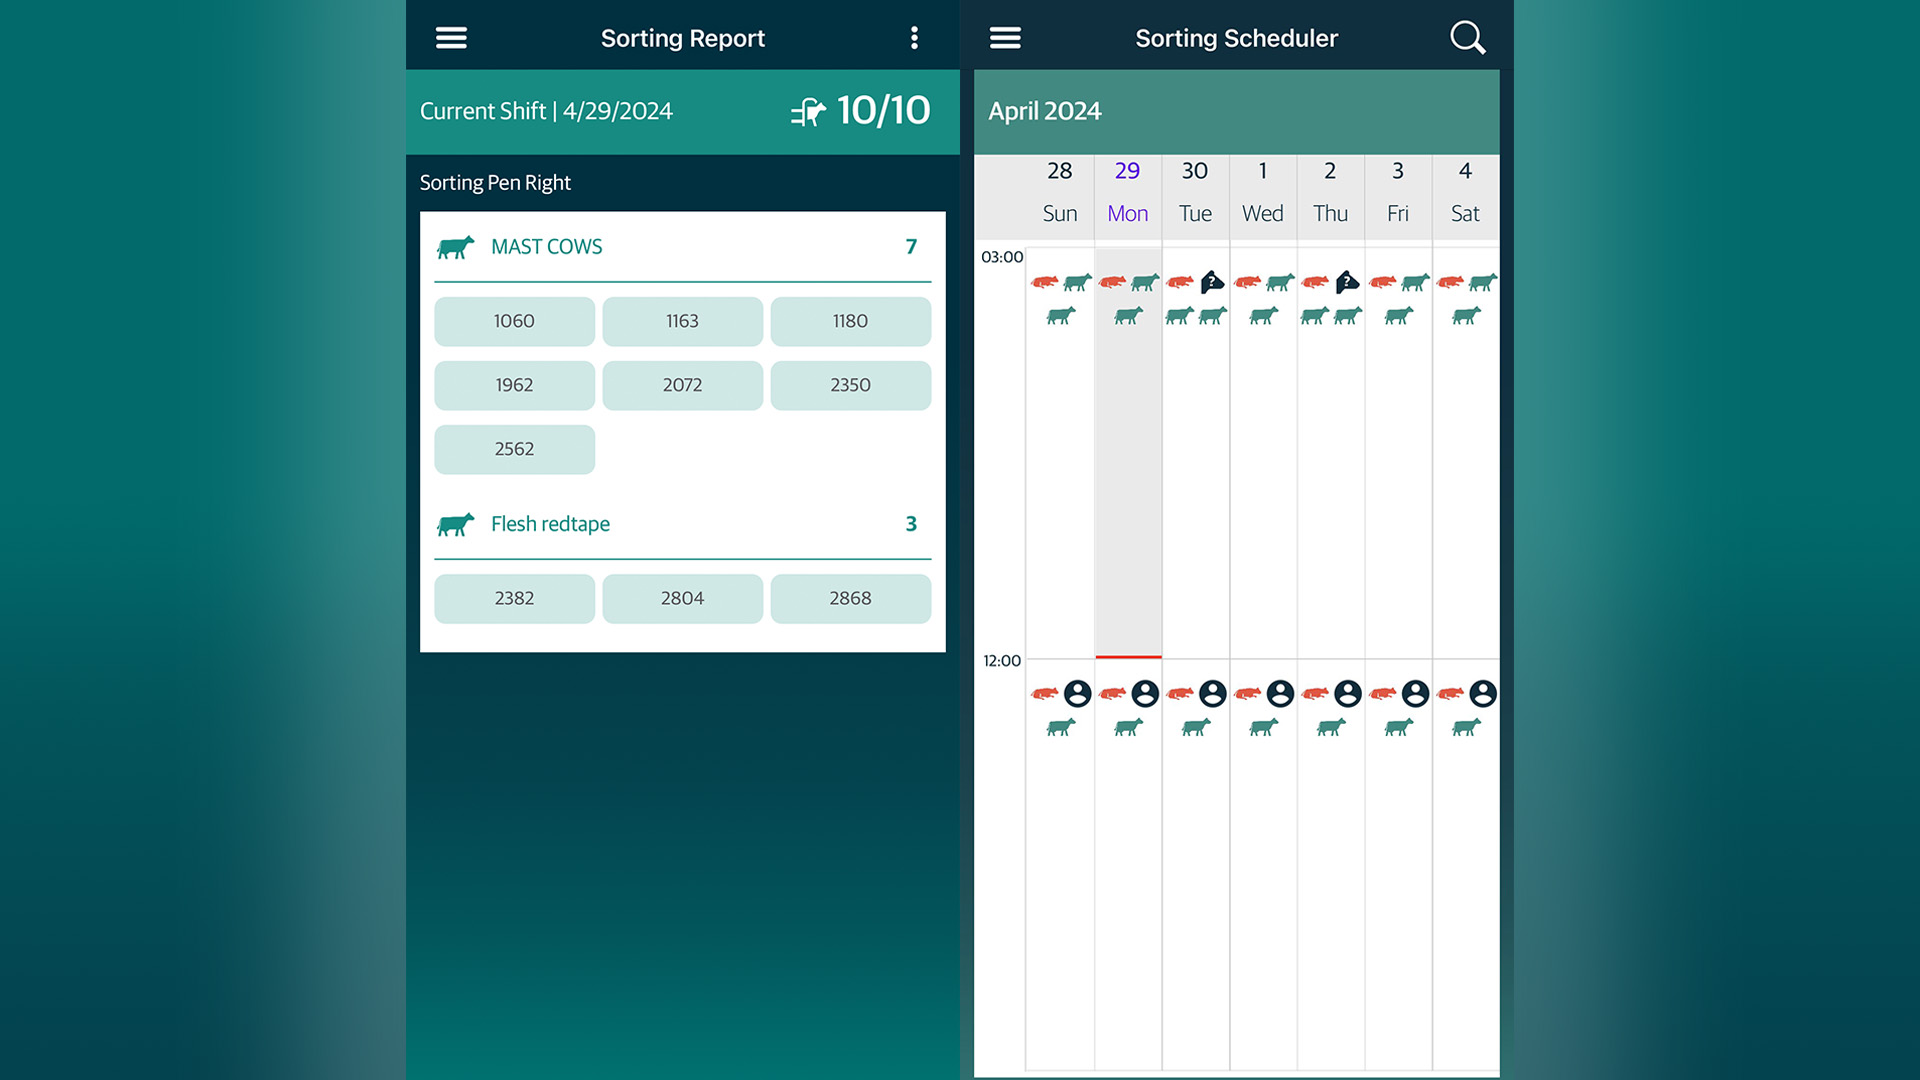This screenshot has width=1920, height=1080.
Task: Expand the Flesh redtape group header
Action: click(x=682, y=524)
